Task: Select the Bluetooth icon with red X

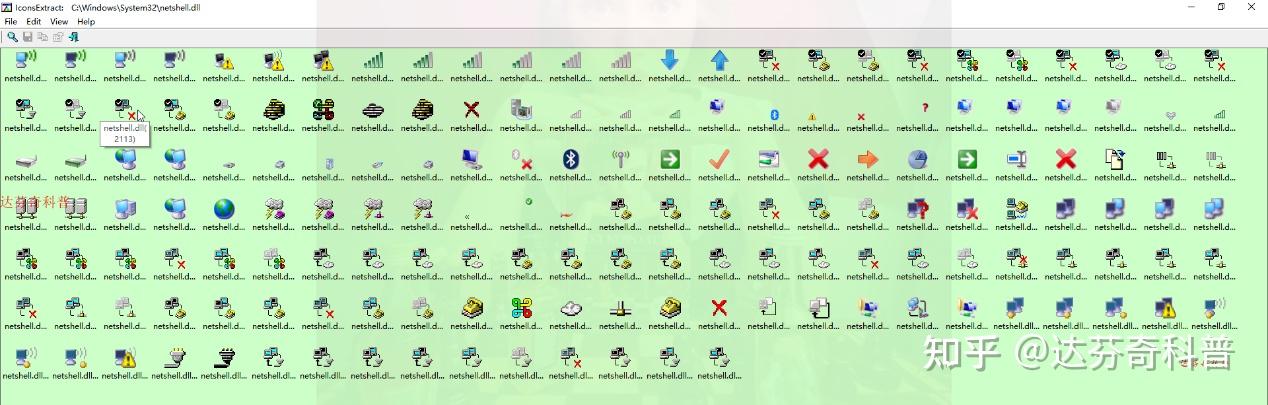Action: click(x=521, y=159)
